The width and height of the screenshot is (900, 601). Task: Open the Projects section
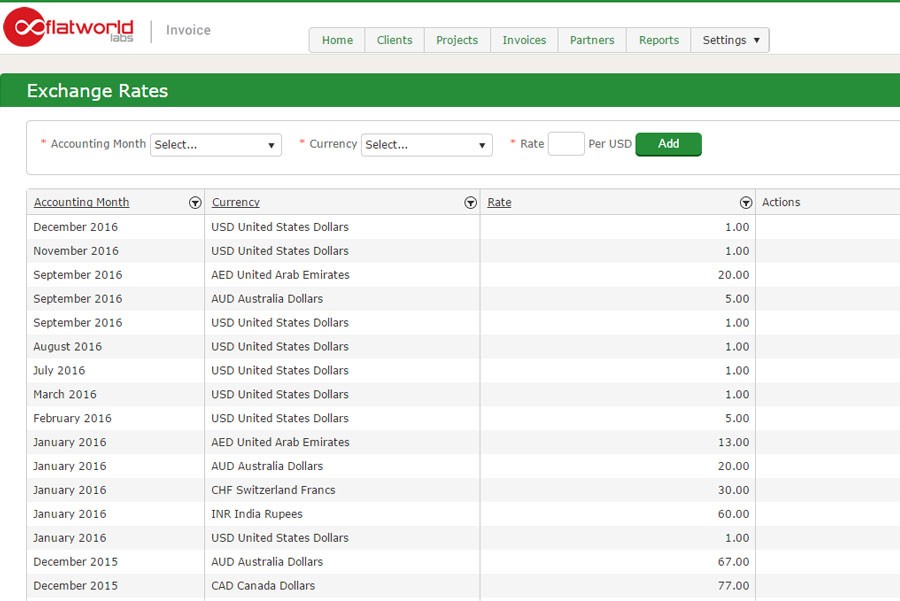(x=457, y=40)
